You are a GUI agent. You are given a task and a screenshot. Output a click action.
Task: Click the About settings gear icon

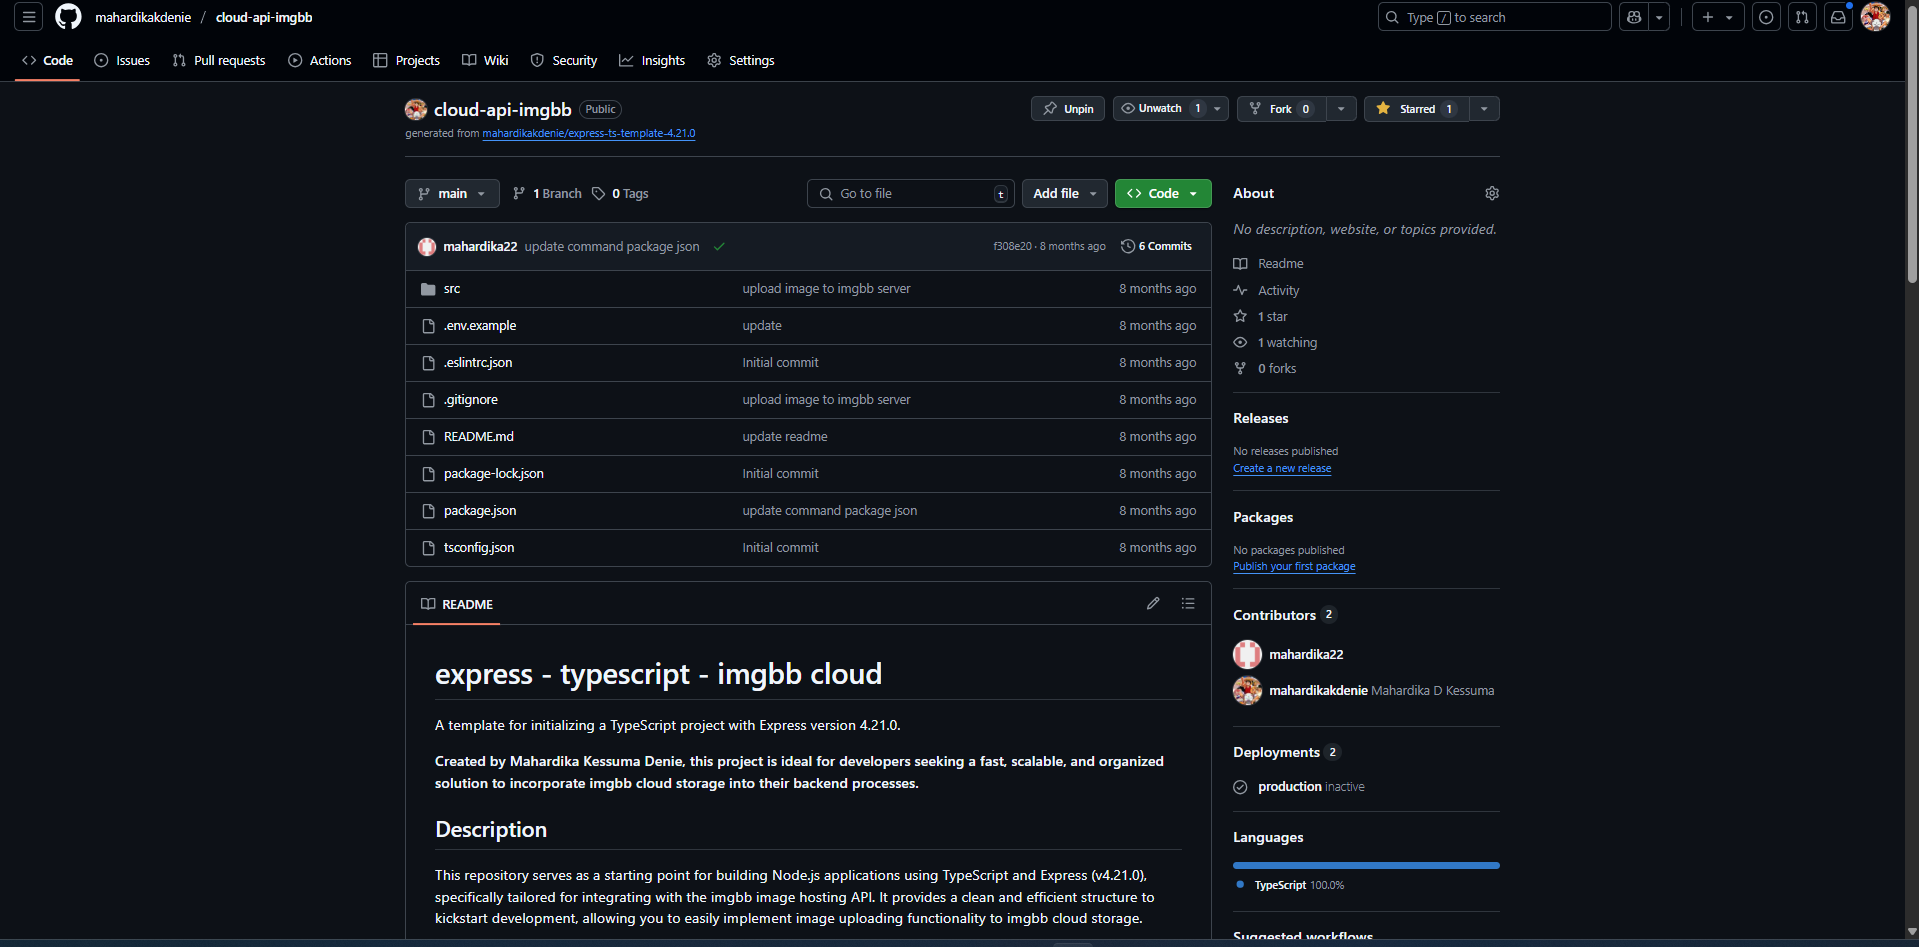coord(1491,193)
